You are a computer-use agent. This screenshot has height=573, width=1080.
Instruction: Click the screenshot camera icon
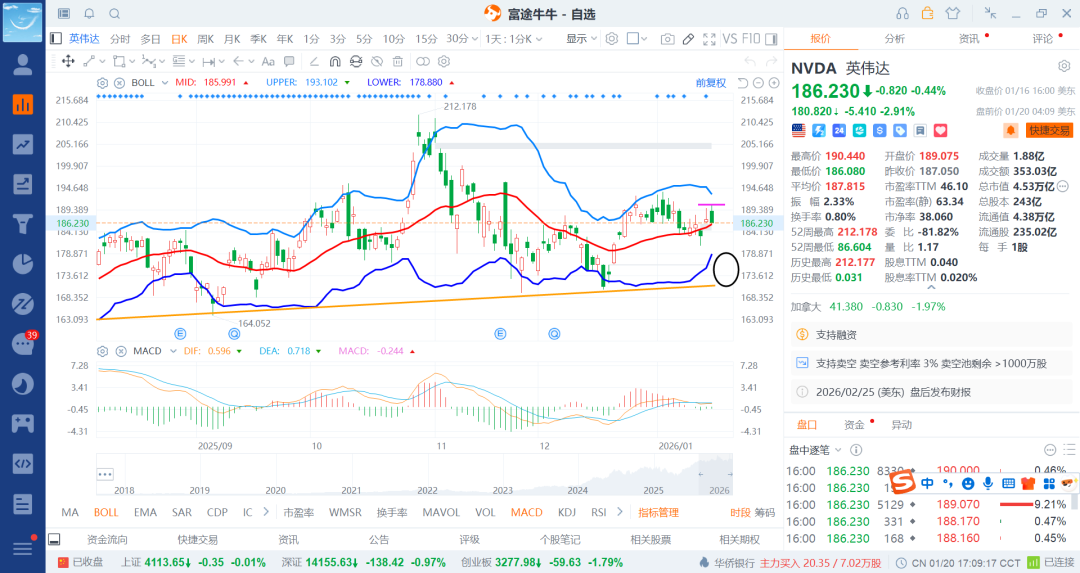[x=667, y=39]
